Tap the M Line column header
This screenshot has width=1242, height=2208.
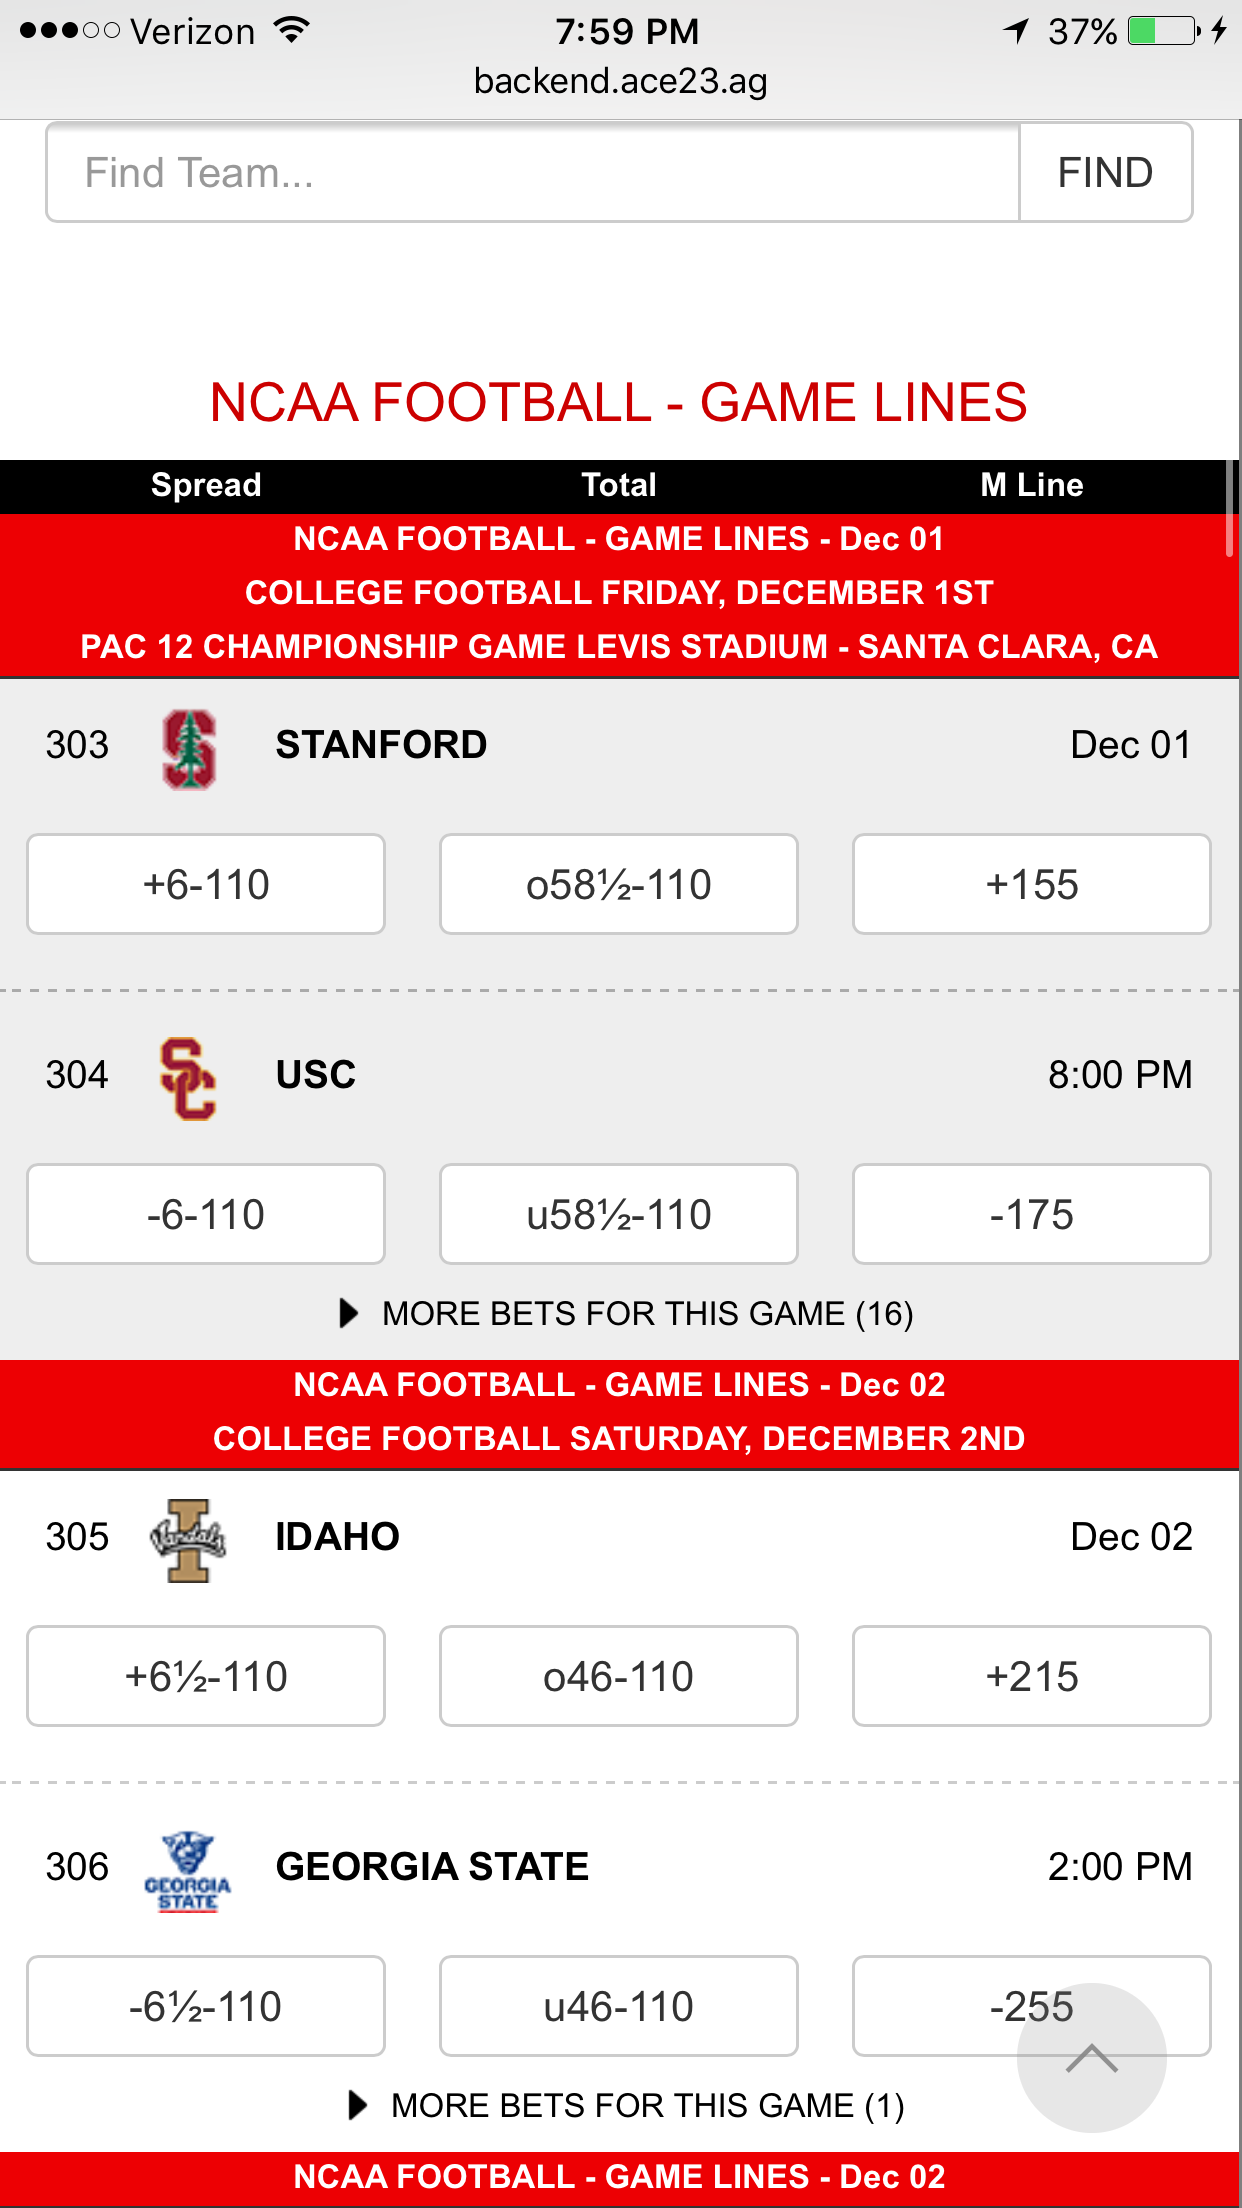pyautogui.click(x=1032, y=485)
